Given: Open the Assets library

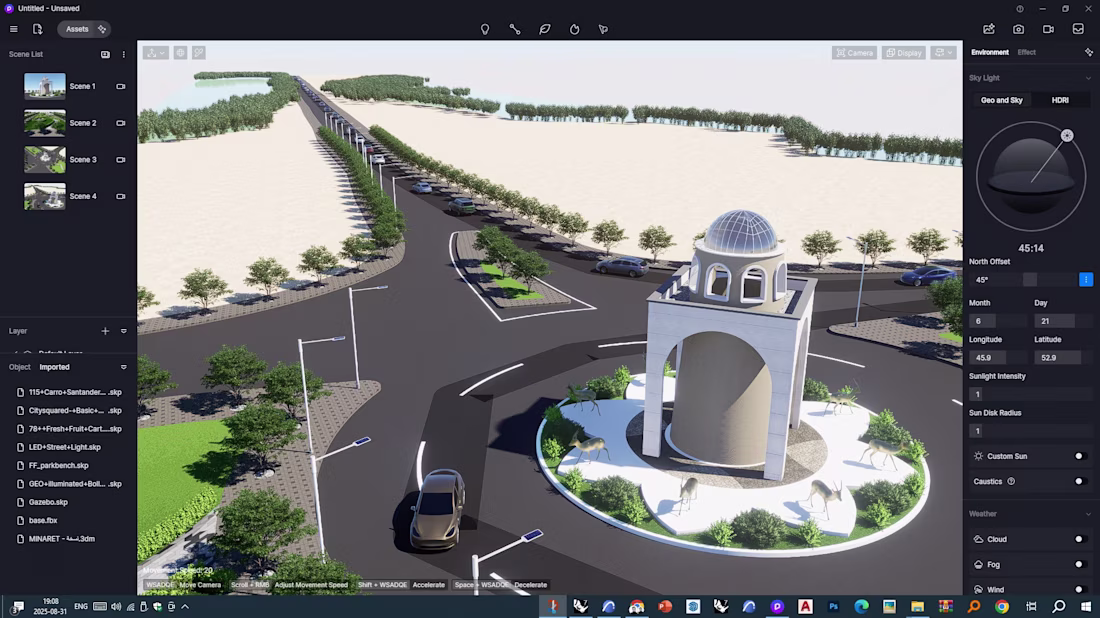Looking at the screenshot, I should (x=76, y=29).
